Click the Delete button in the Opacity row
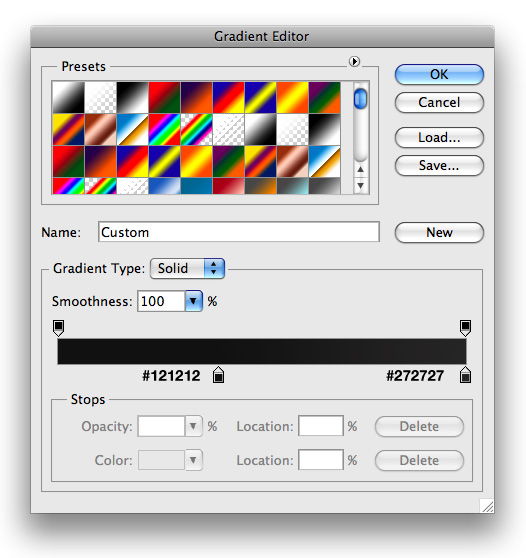 [x=419, y=426]
